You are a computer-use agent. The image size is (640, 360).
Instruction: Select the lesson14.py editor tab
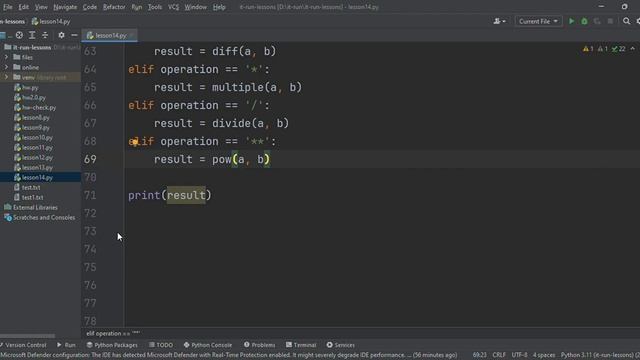[110, 36]
